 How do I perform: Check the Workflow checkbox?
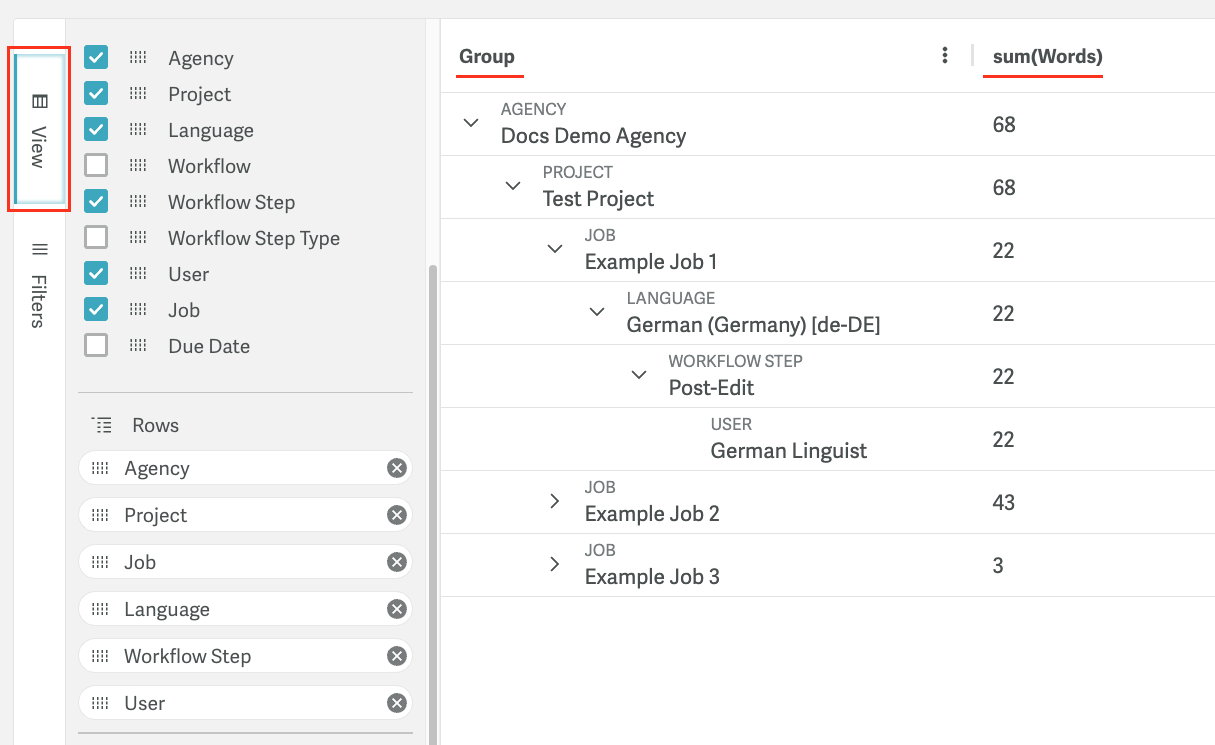(96, 166)
